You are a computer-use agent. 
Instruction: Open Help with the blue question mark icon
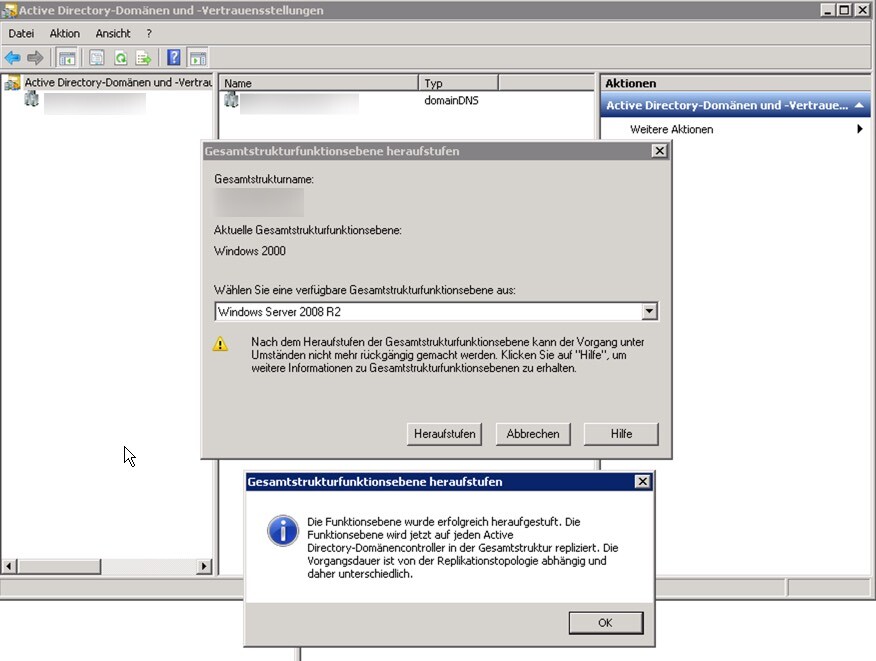tap(174, 57)
